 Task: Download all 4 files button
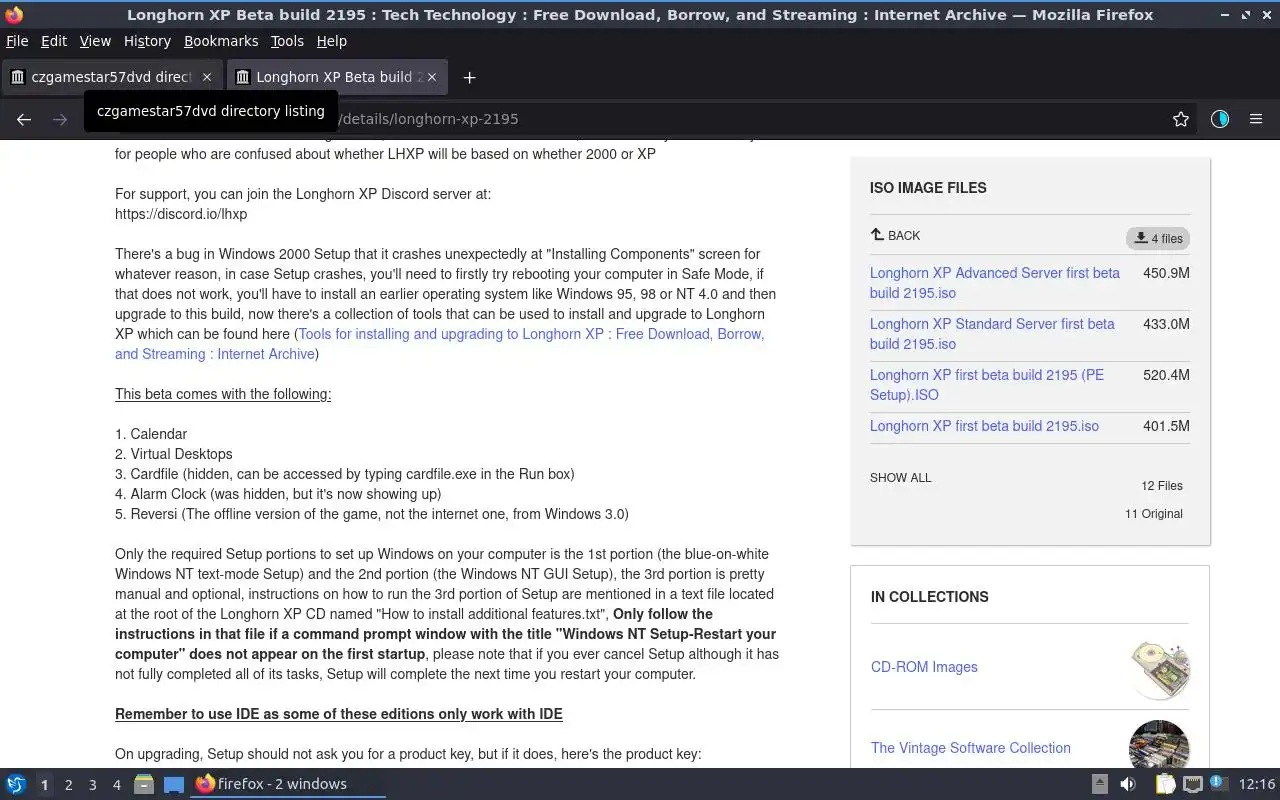click(1158, 238)
